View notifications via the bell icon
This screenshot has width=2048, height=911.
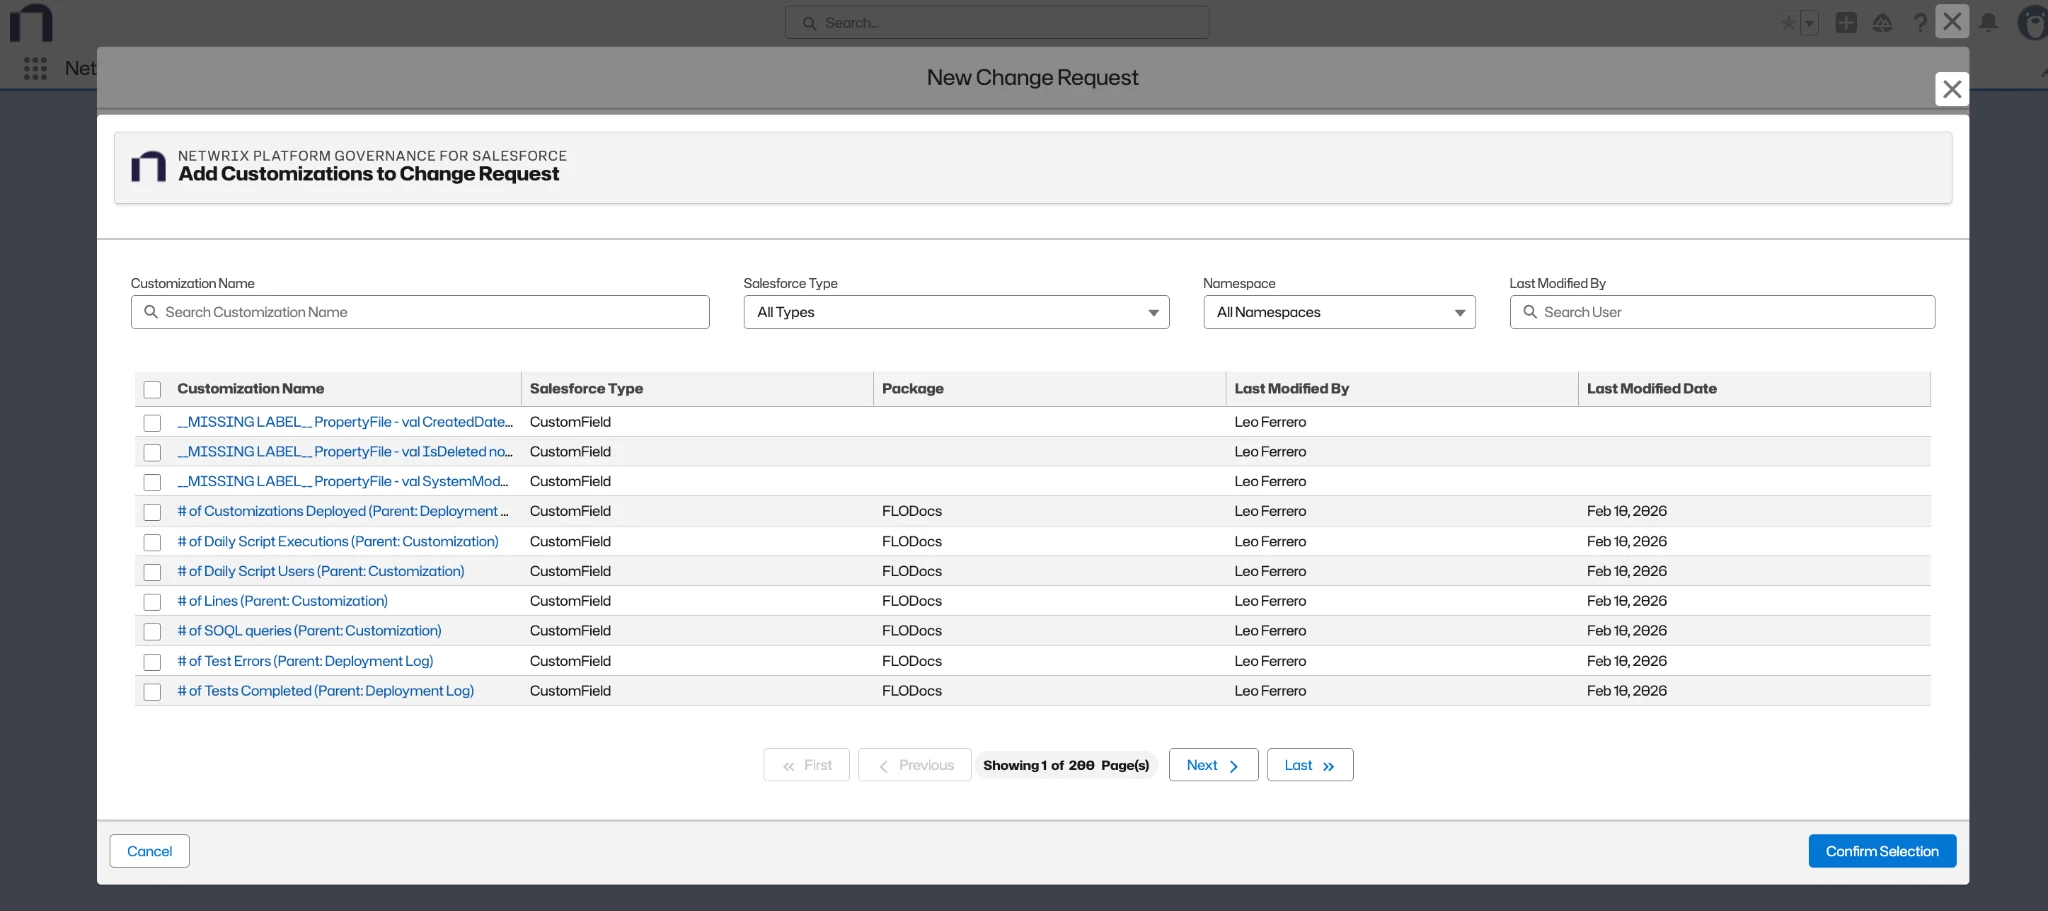1987,22
